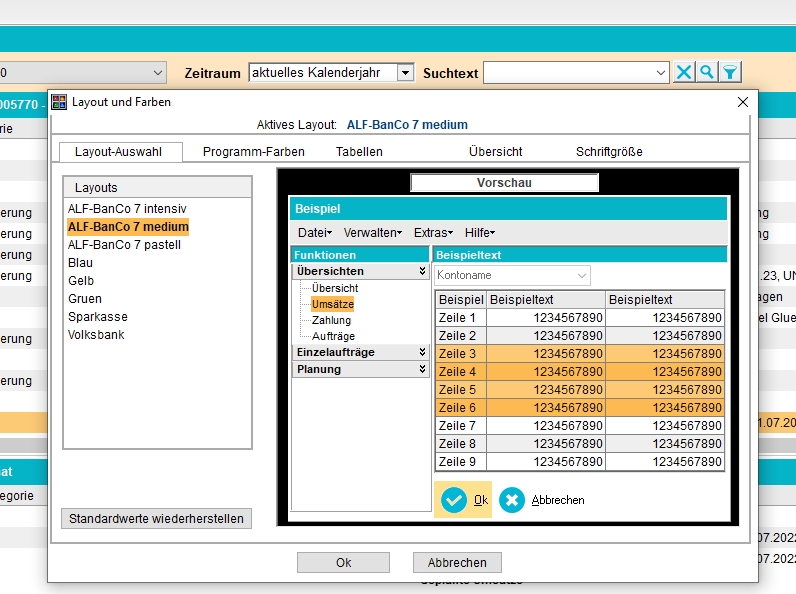Screen dimensions: 796x594
Task: Click the Layout und Farben window icon
Action: pyautogui.click(x=59, y=102)
